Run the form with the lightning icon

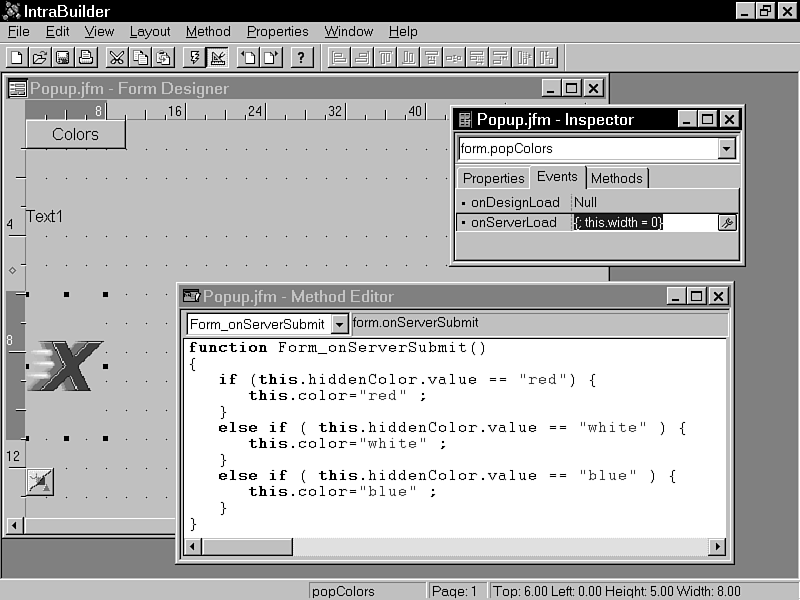tap(195, 57)
